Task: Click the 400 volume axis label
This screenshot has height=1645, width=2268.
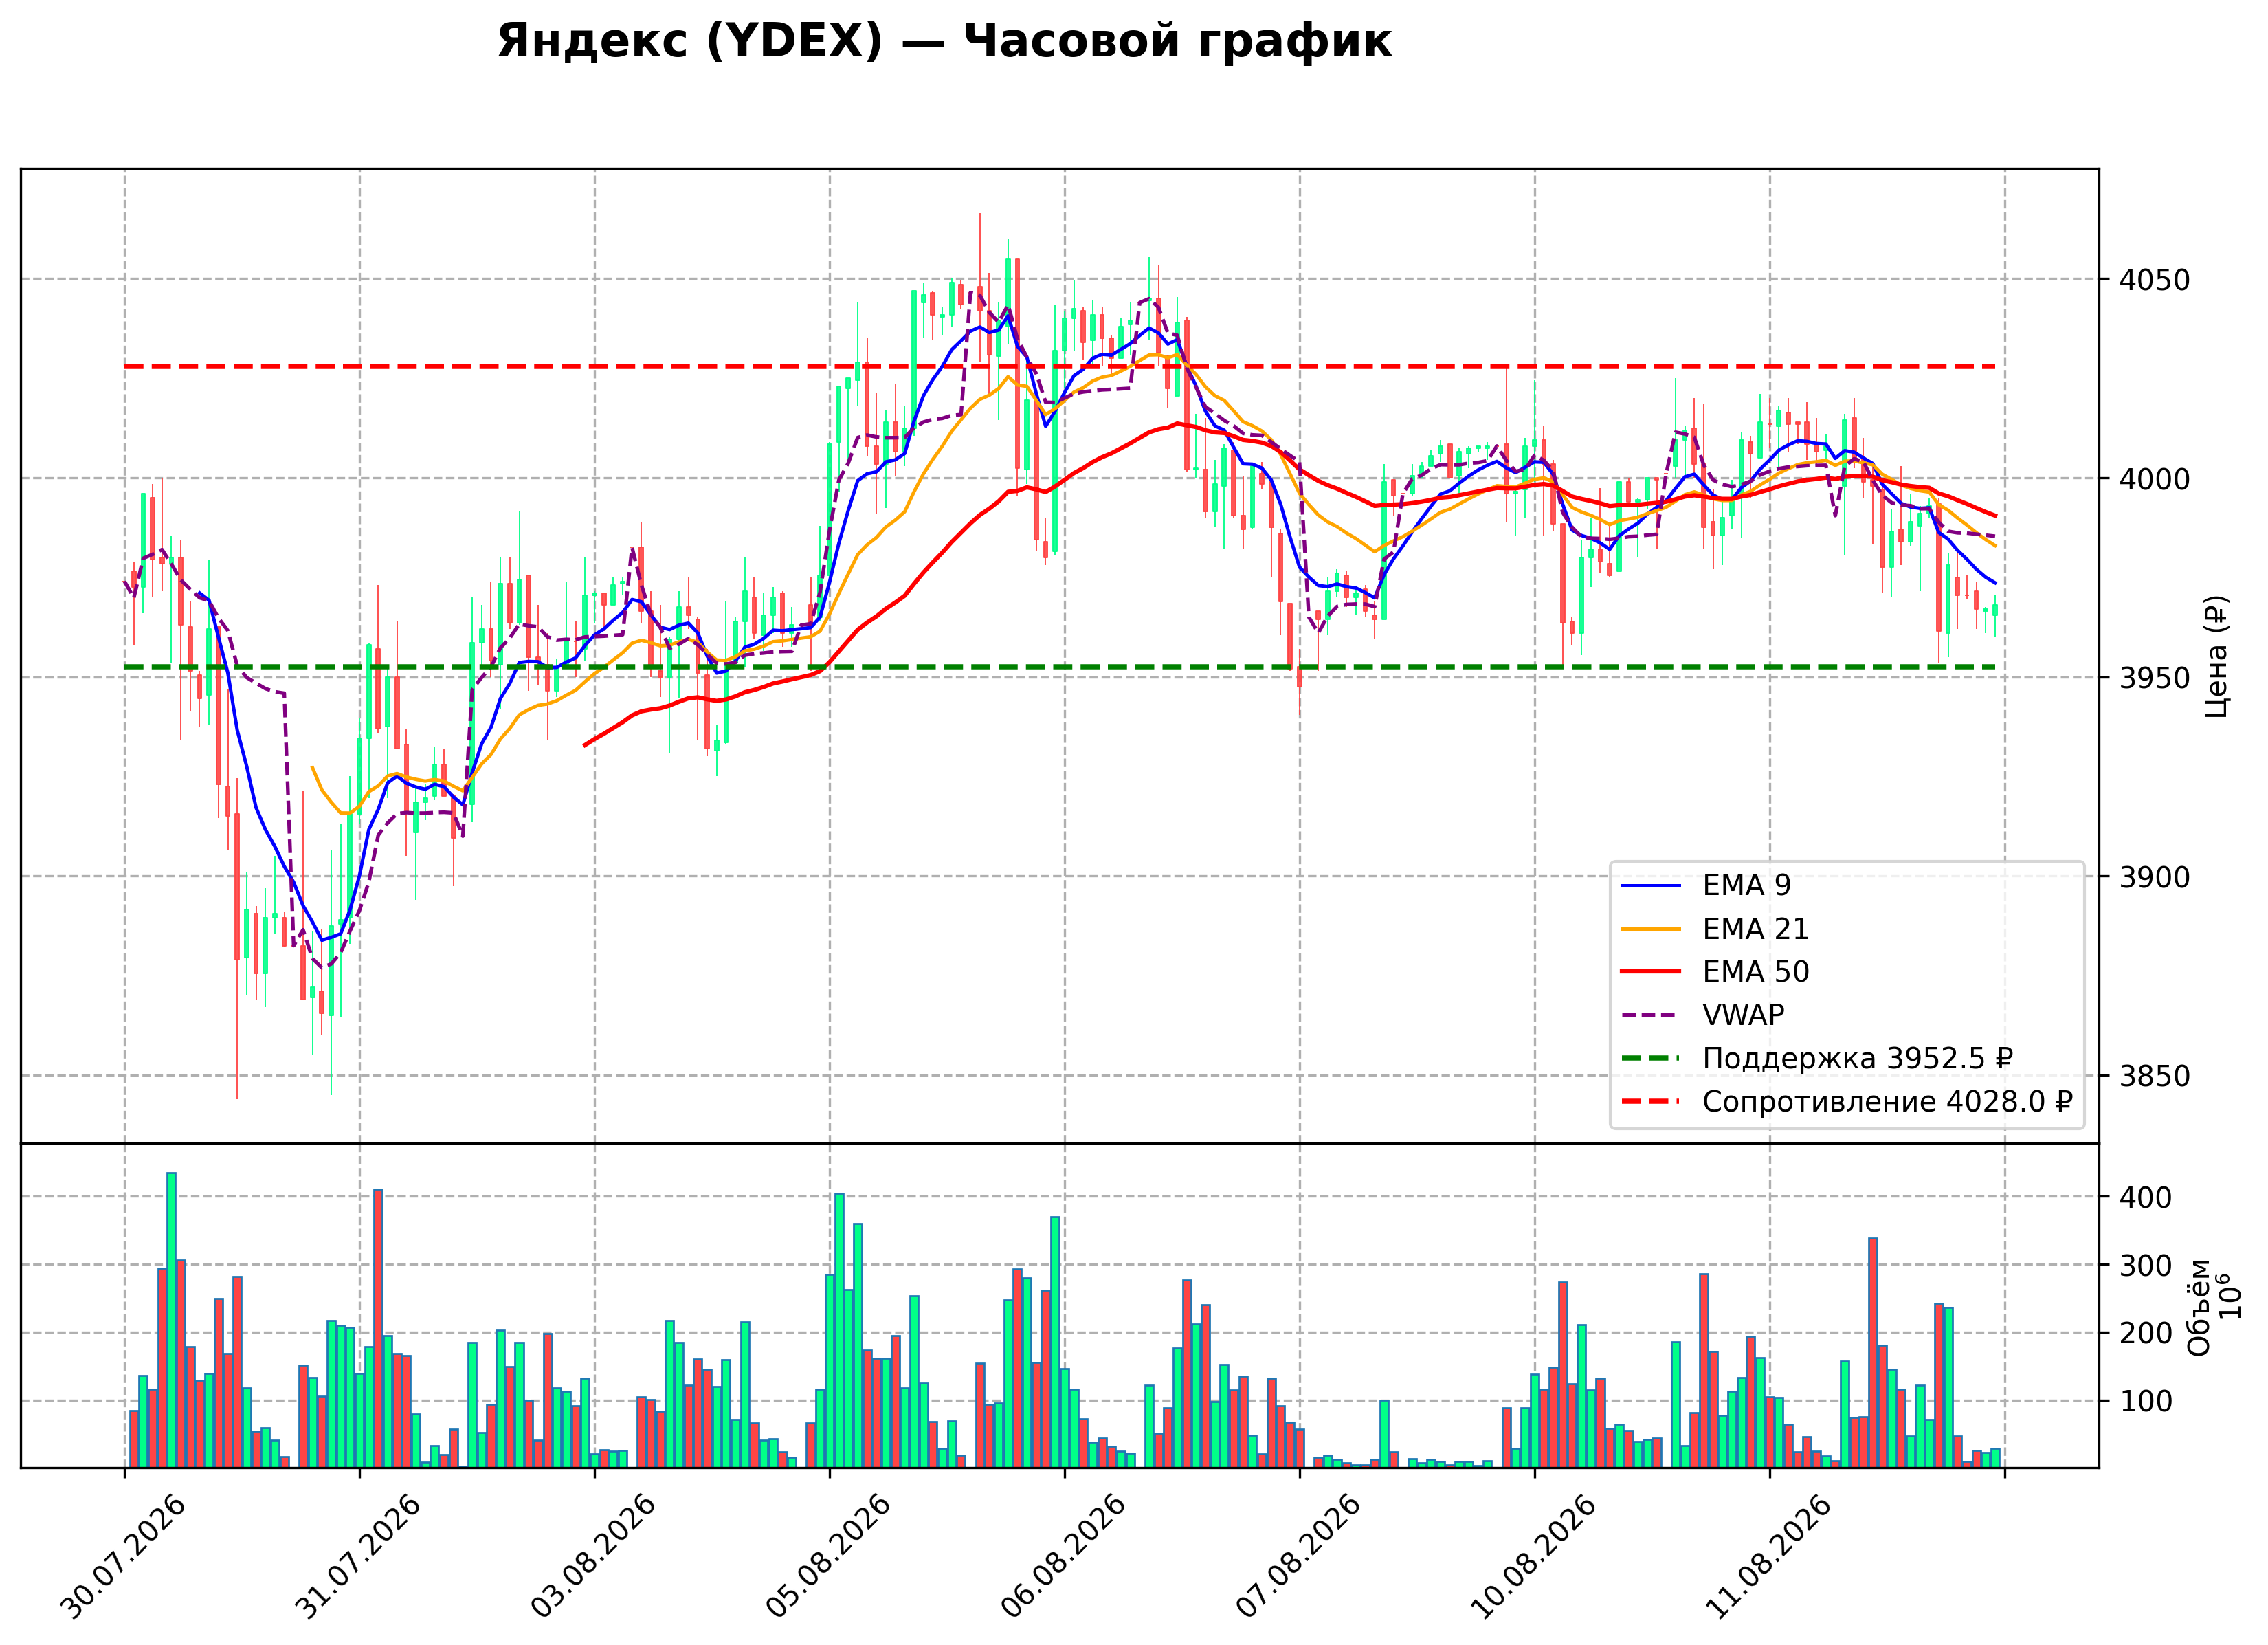Action: [2146, 1198]
